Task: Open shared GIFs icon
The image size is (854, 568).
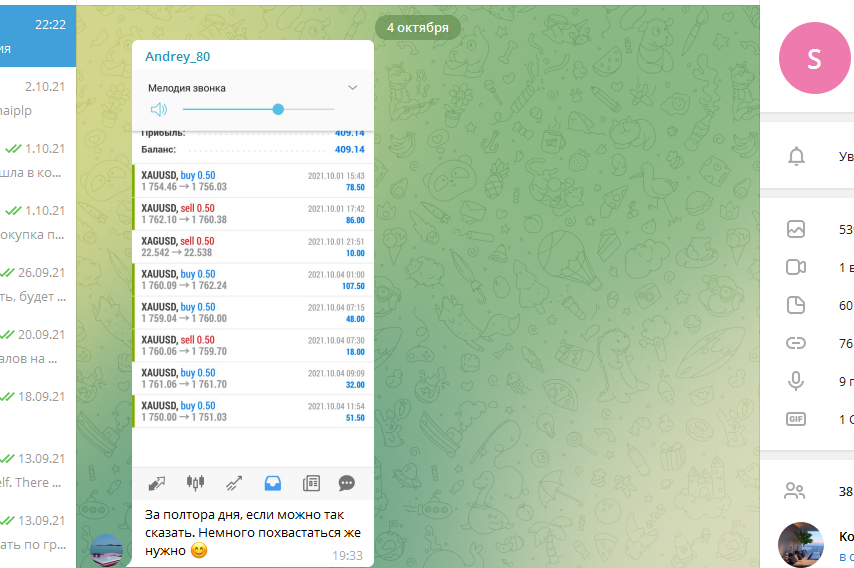Action: (796, 419)
